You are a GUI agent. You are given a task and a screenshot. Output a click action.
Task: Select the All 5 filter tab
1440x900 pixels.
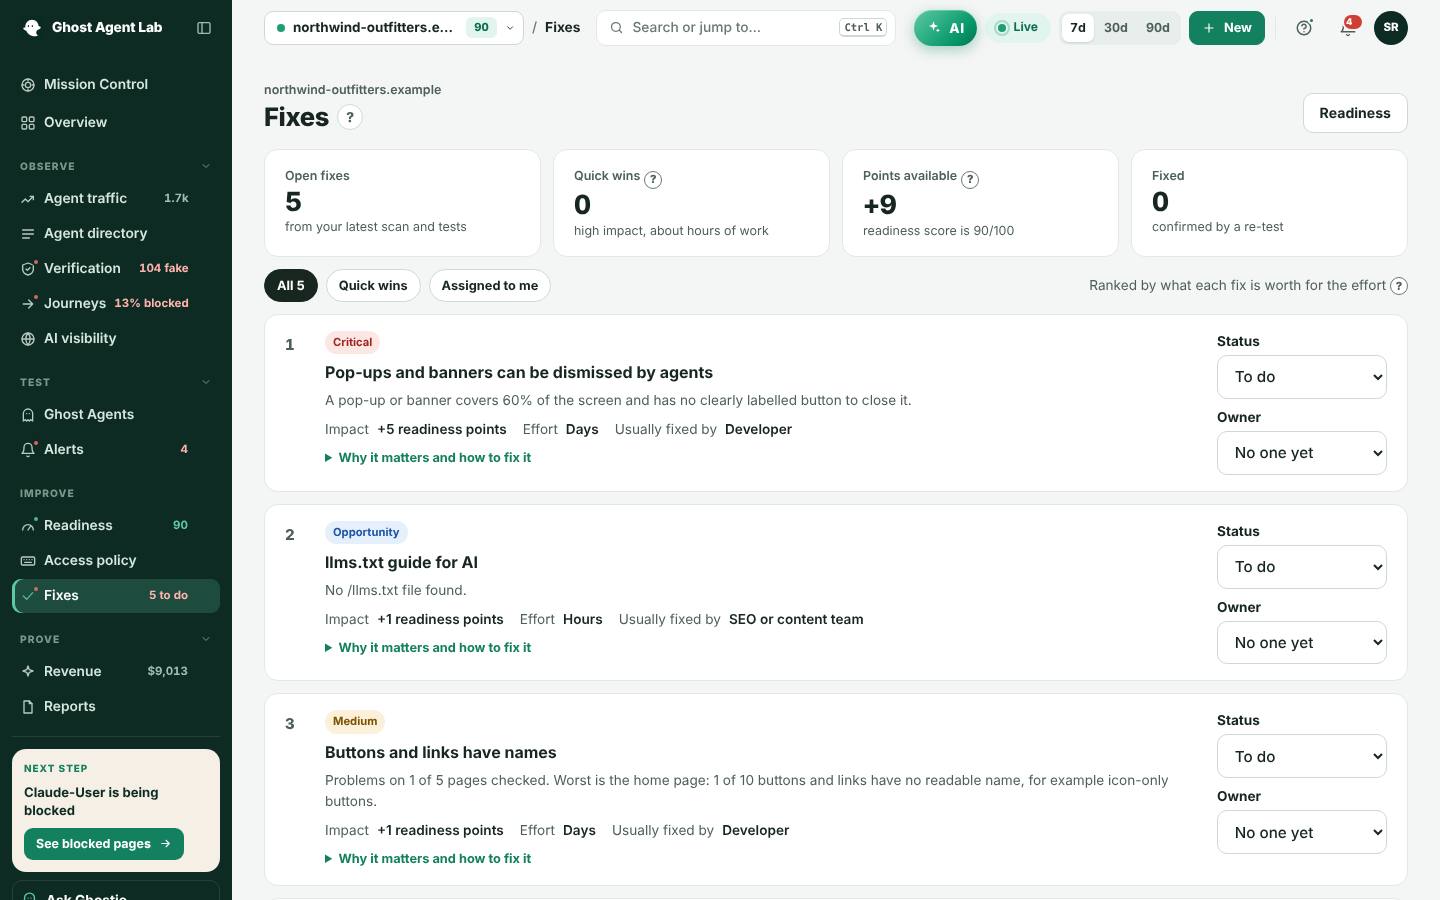(x=291, y=286)
